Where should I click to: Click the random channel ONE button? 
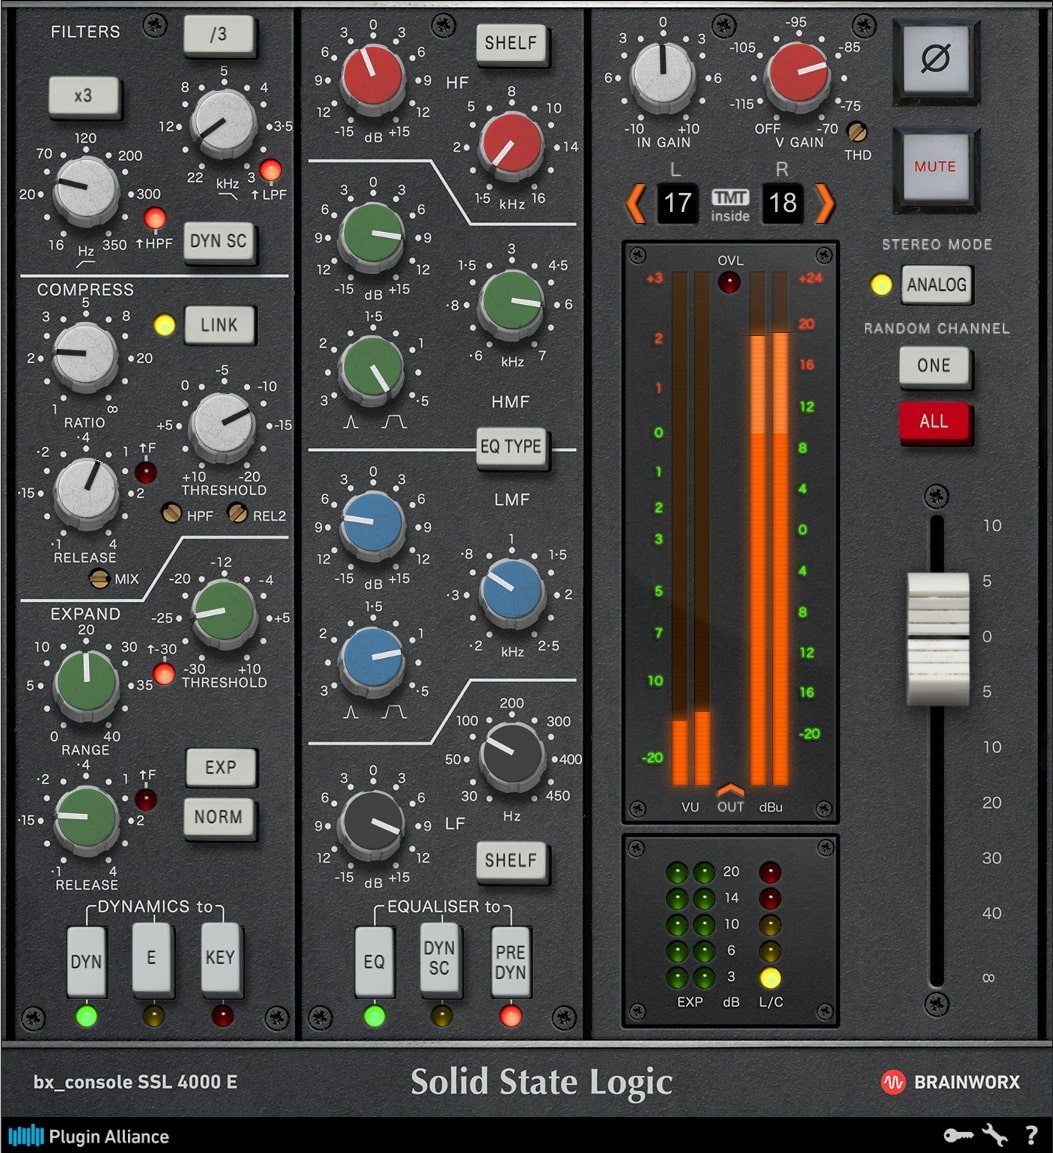point(934,366)
